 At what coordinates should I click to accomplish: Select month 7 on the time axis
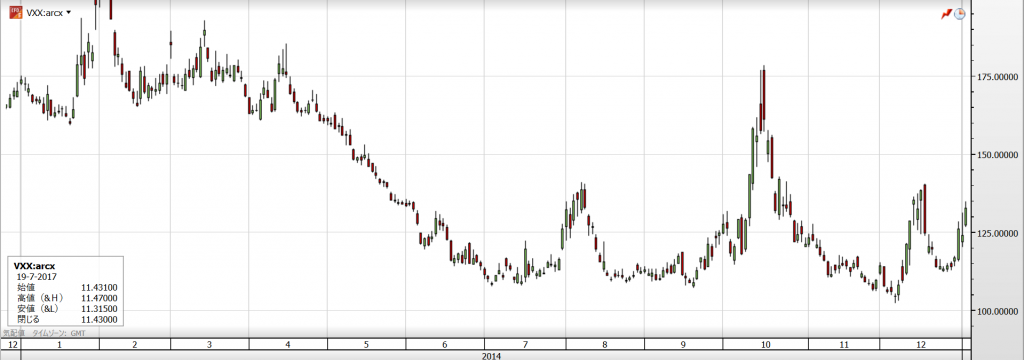coord(525,344)
